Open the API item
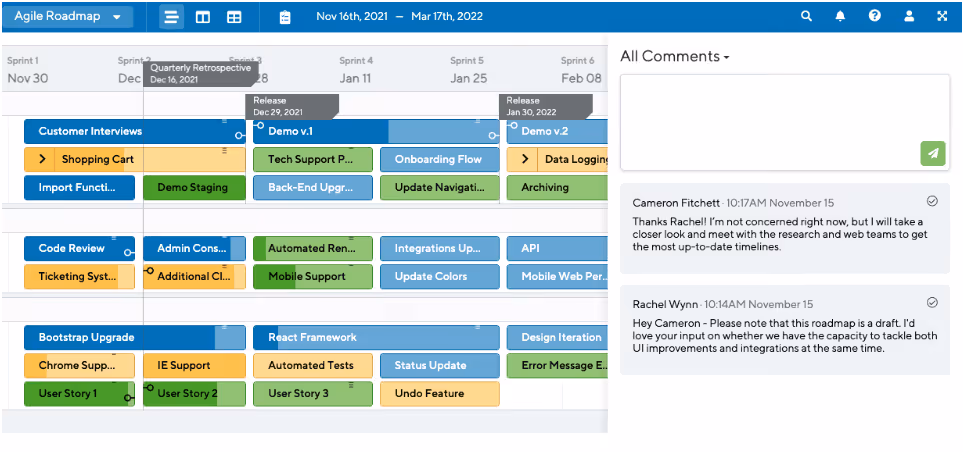The height and width of the screenshot is (452, 963). pyautogui.click(x=557, y=248)
